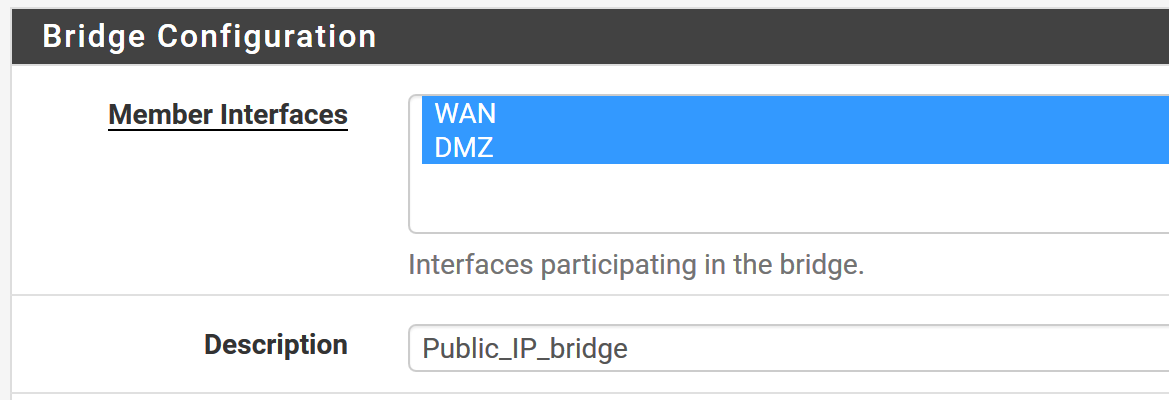Click the Description field label

pyautogui.click(x=275, y=345)
